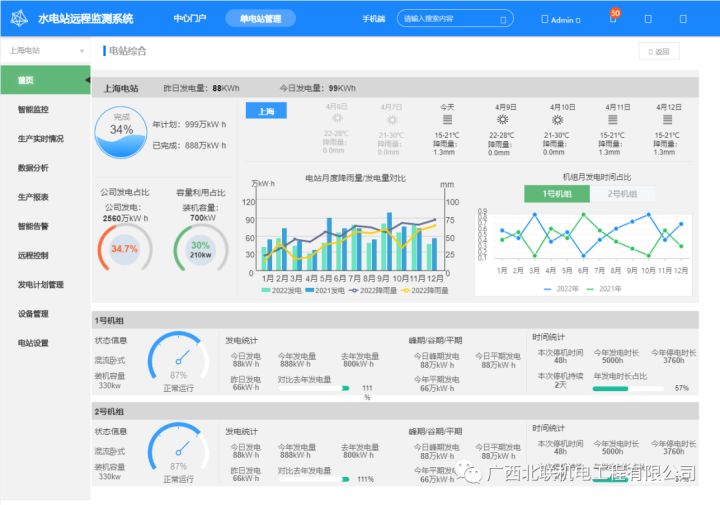Toggle 2021发电 legend in bar chart
Screen dimensions: 720x505
pos(325,290)
